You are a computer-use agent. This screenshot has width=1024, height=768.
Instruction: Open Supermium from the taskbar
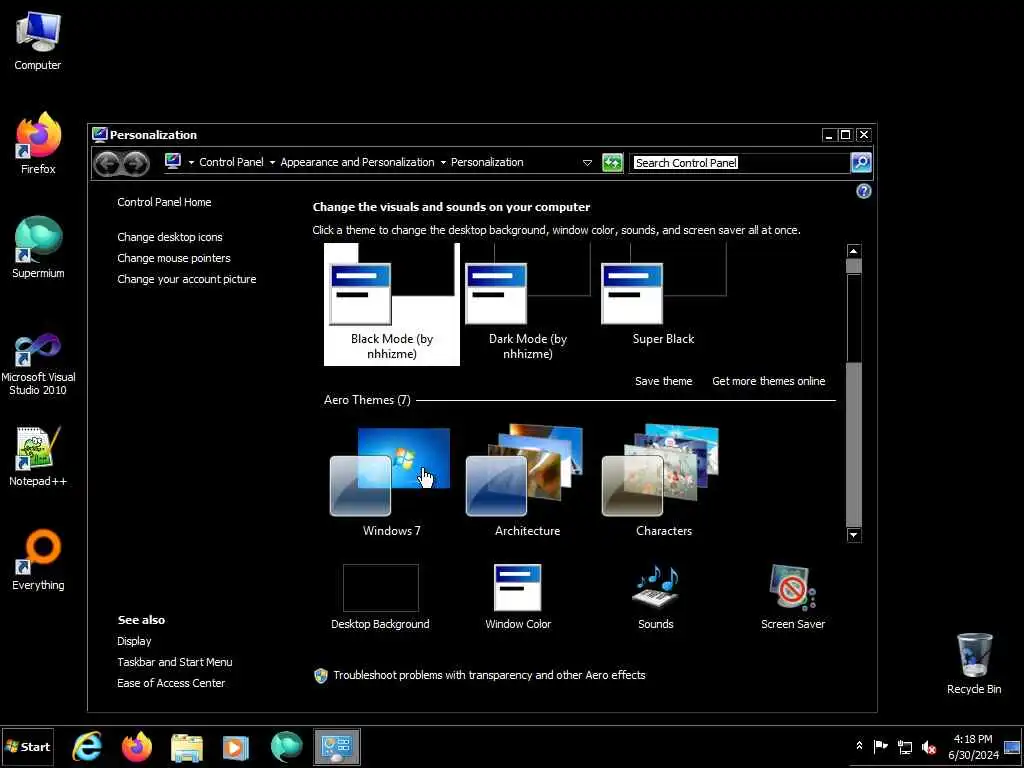[287, 747]
